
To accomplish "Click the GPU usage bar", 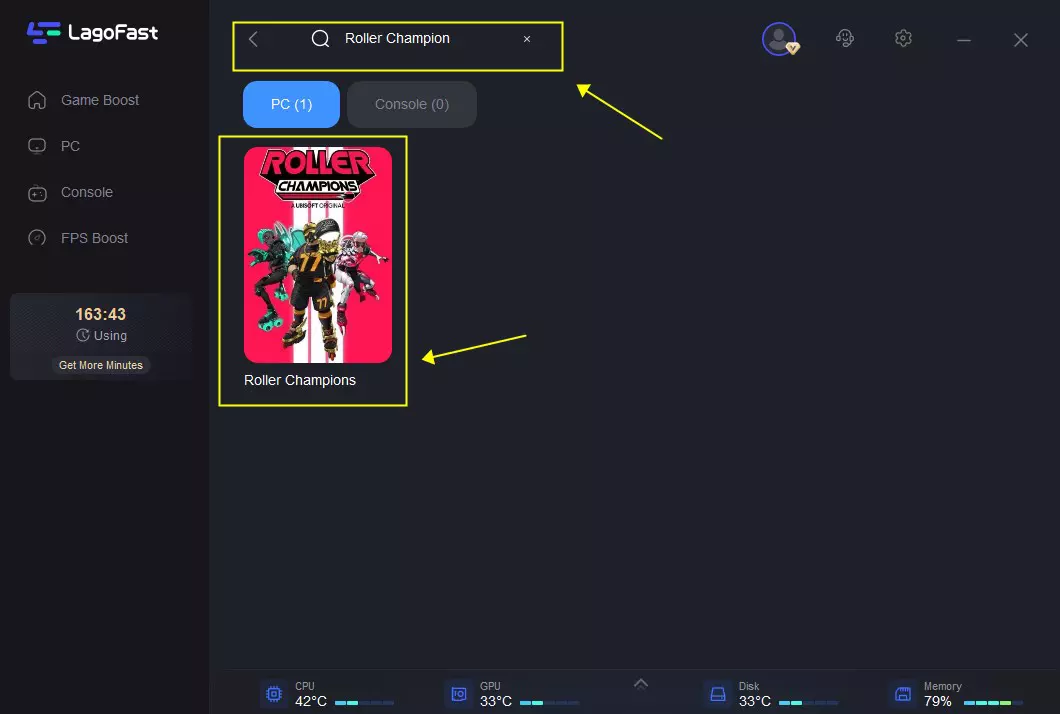I will (550, 703).
